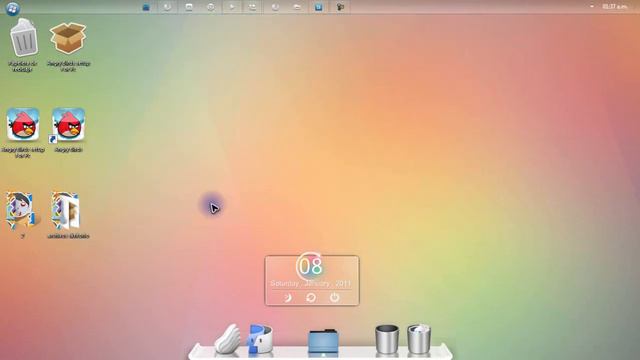Click the play arrow icon in top bar
This screenshot has height=360, width=640.
pos(232,7)
